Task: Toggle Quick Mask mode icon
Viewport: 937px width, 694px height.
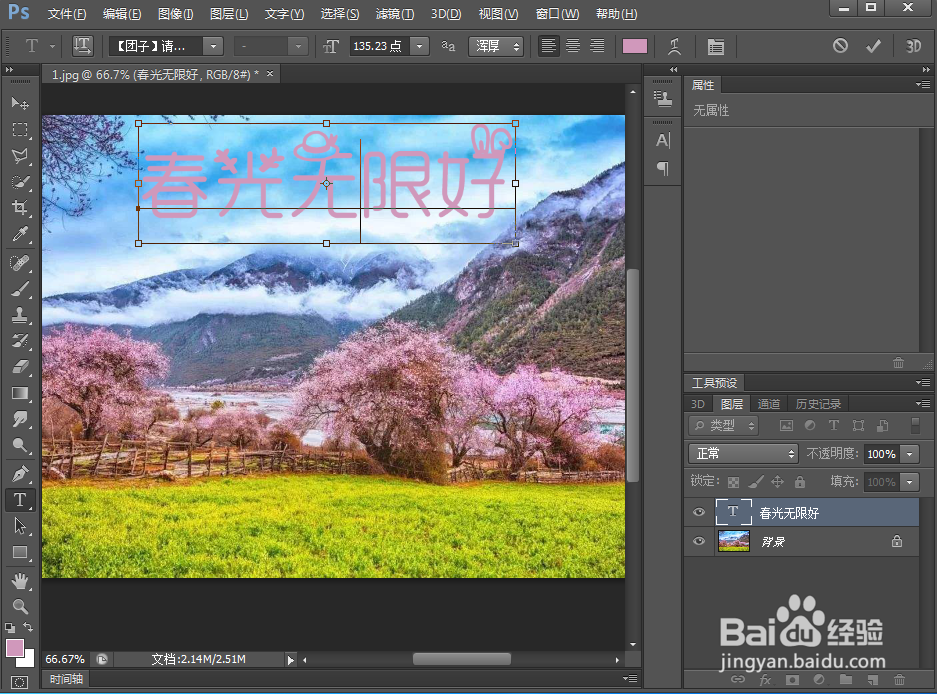Action: click(19, 682)
